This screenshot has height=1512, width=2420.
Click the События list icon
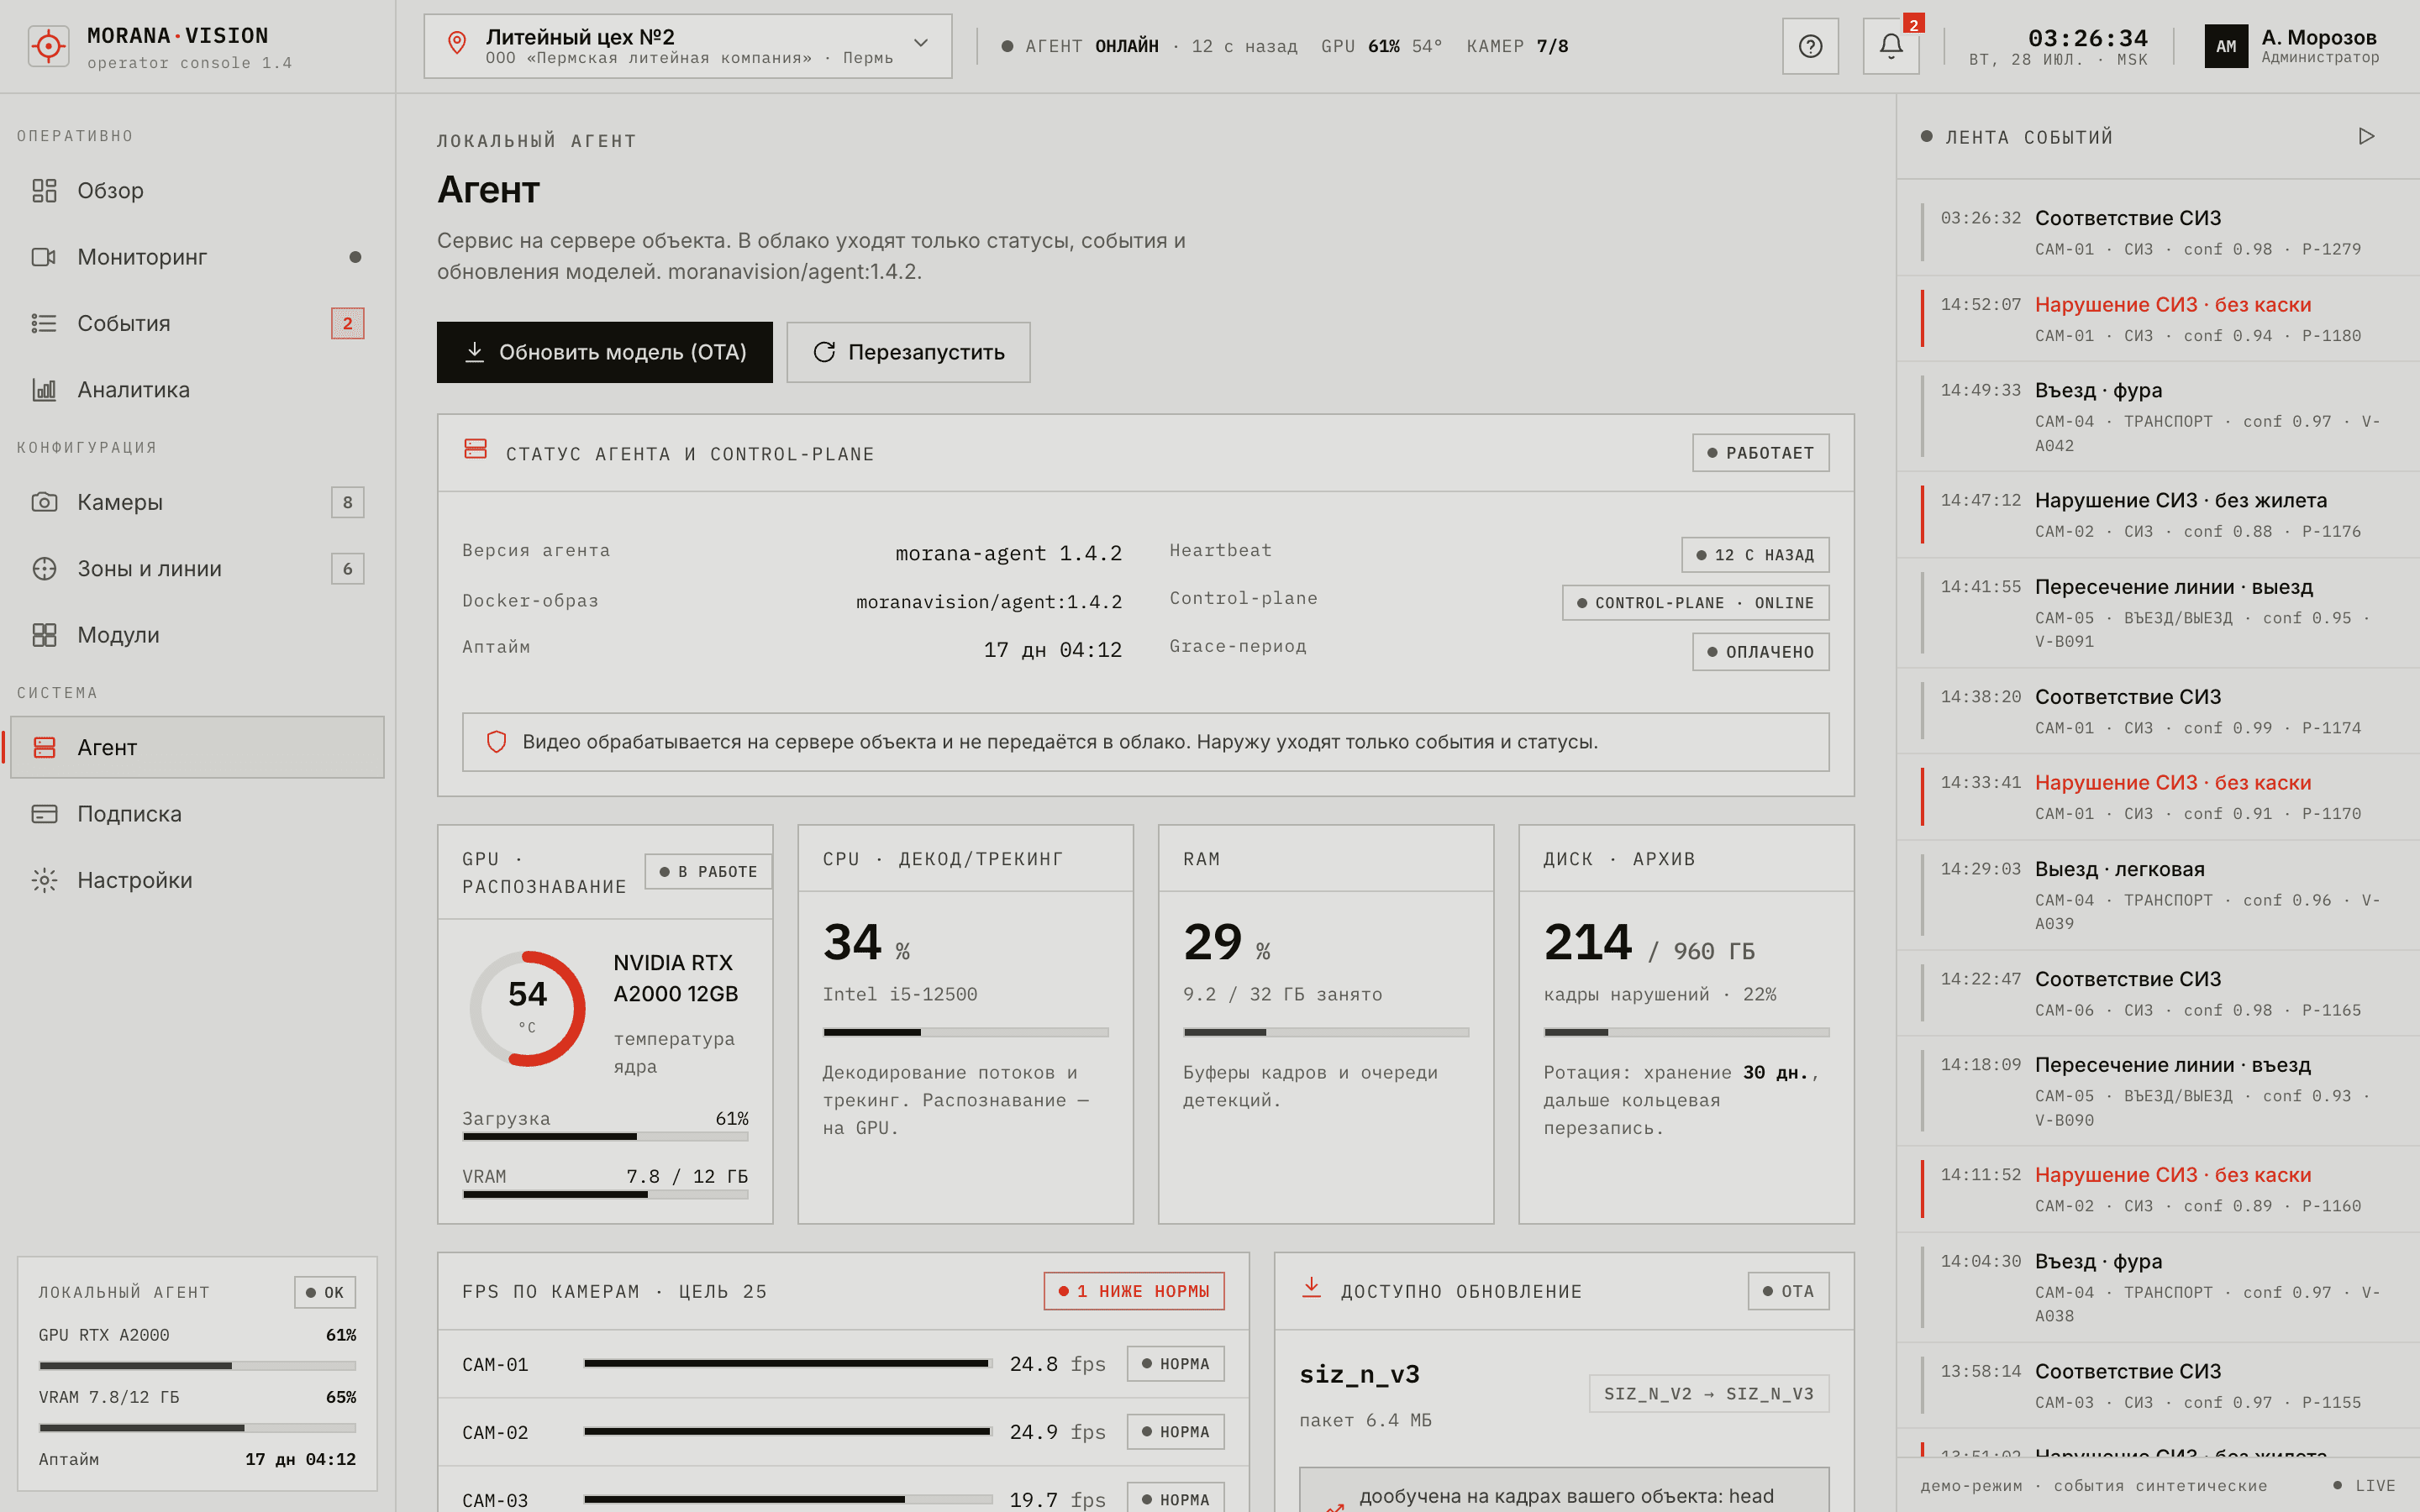44,323
